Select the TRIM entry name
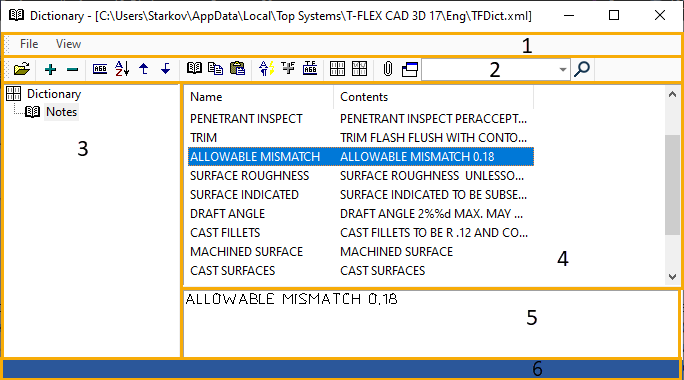 click(203, 138)
